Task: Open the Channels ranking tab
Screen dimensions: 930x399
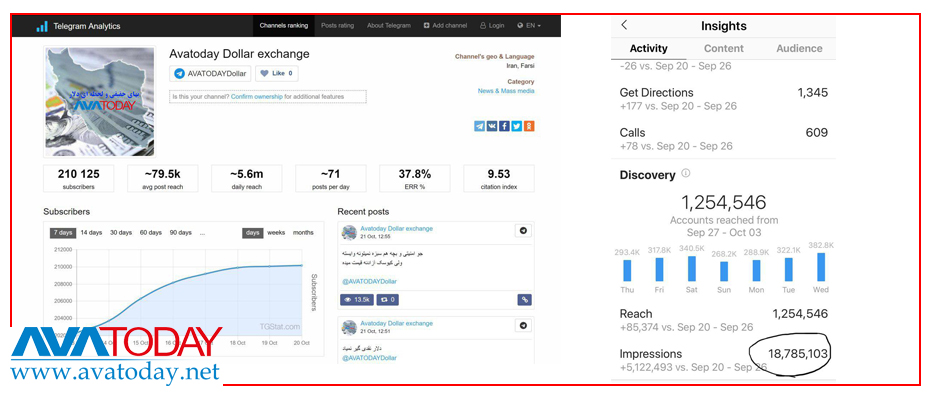Action: tap(284, 25)
